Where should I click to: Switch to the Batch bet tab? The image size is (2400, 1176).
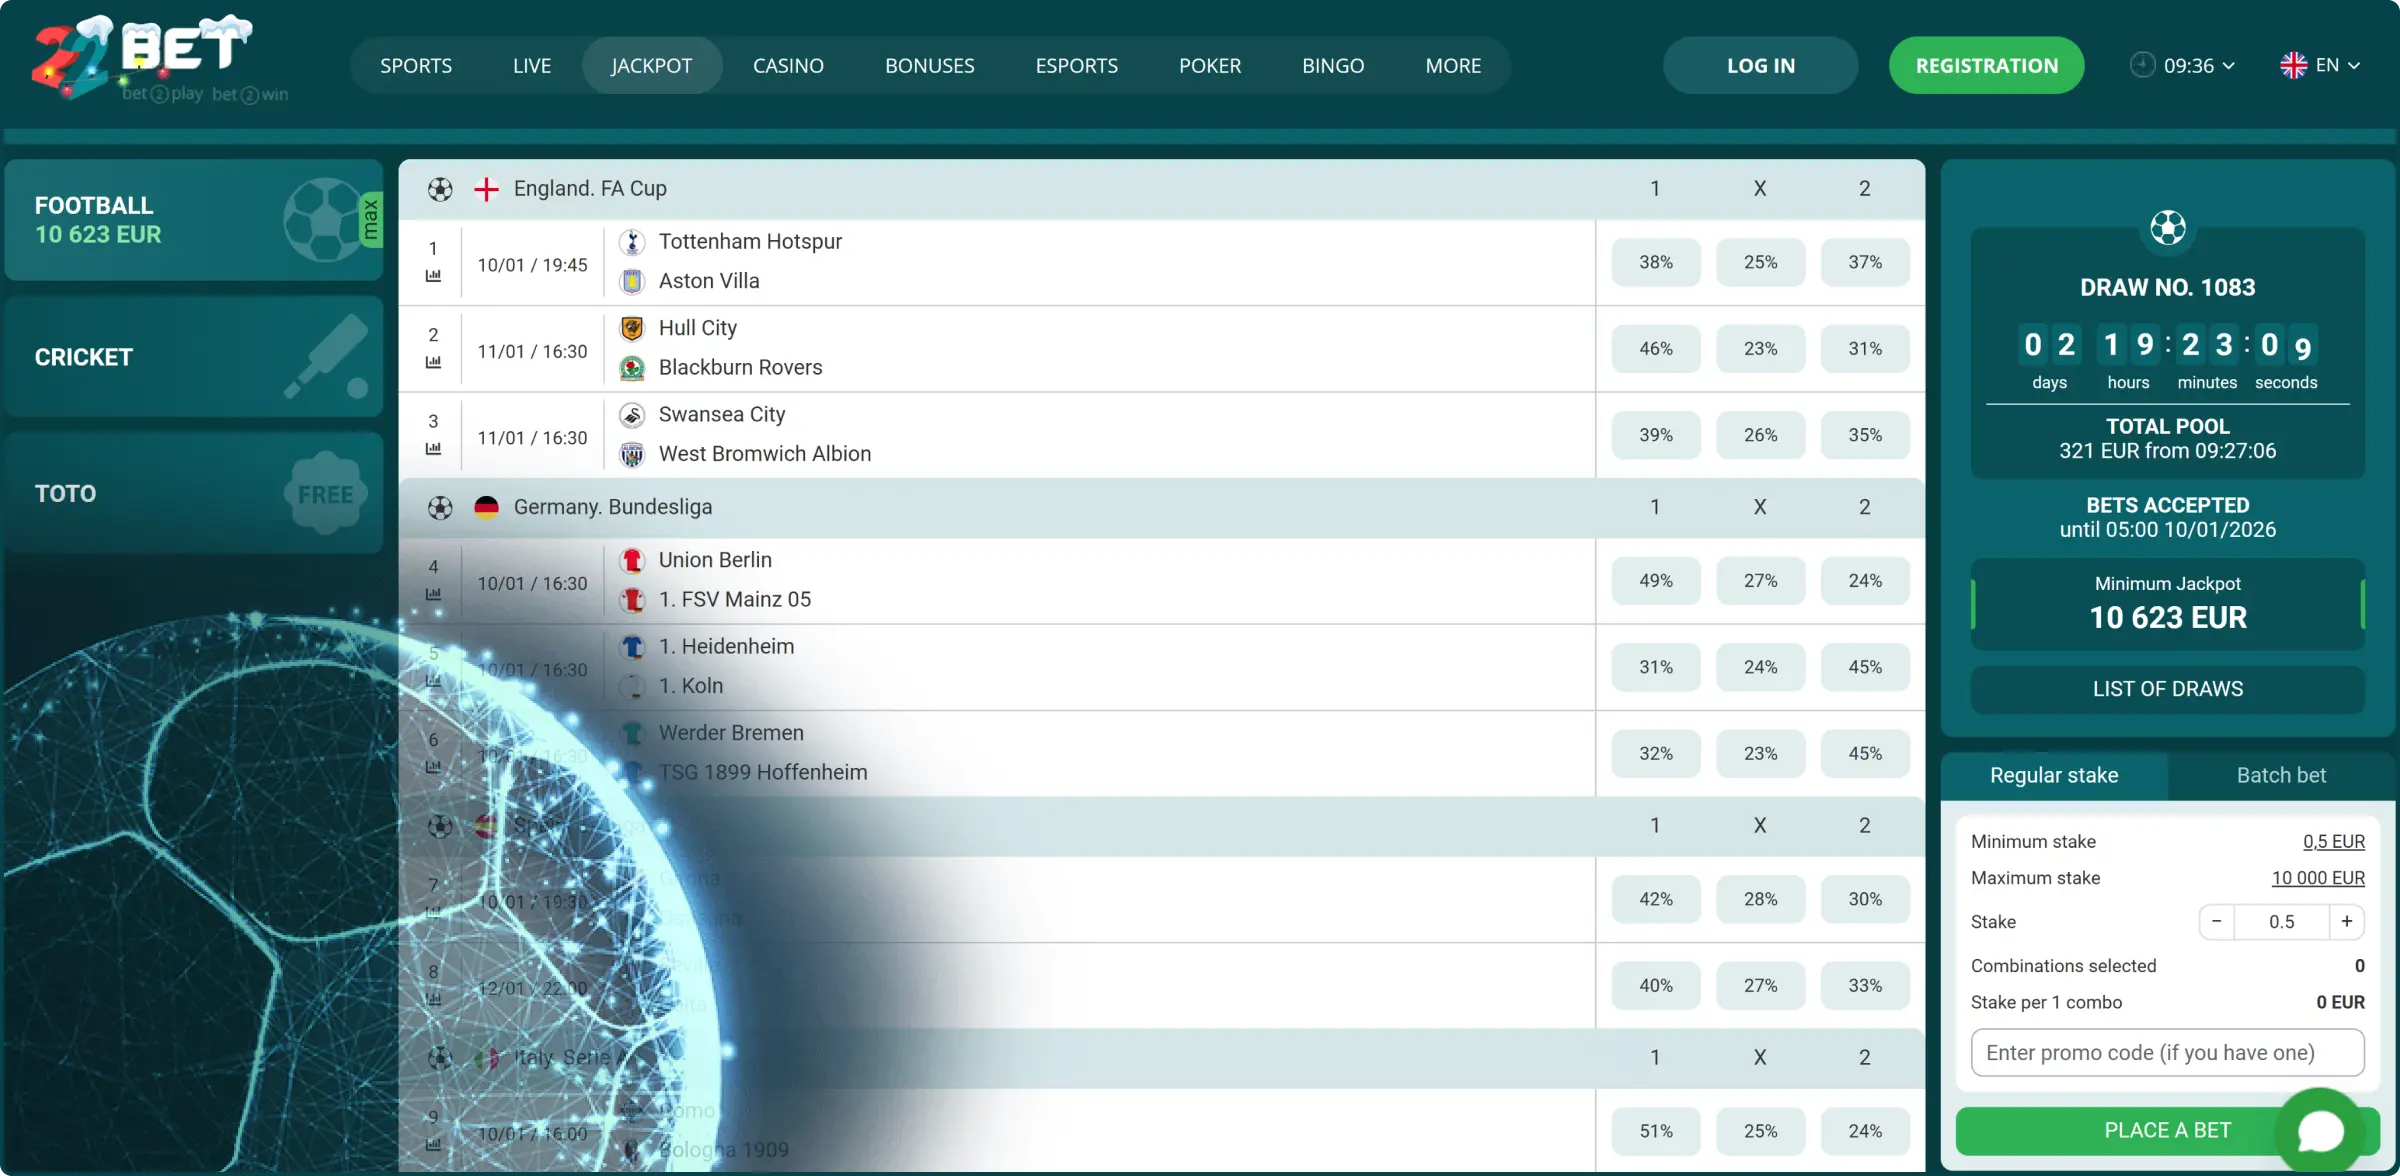2282,775
